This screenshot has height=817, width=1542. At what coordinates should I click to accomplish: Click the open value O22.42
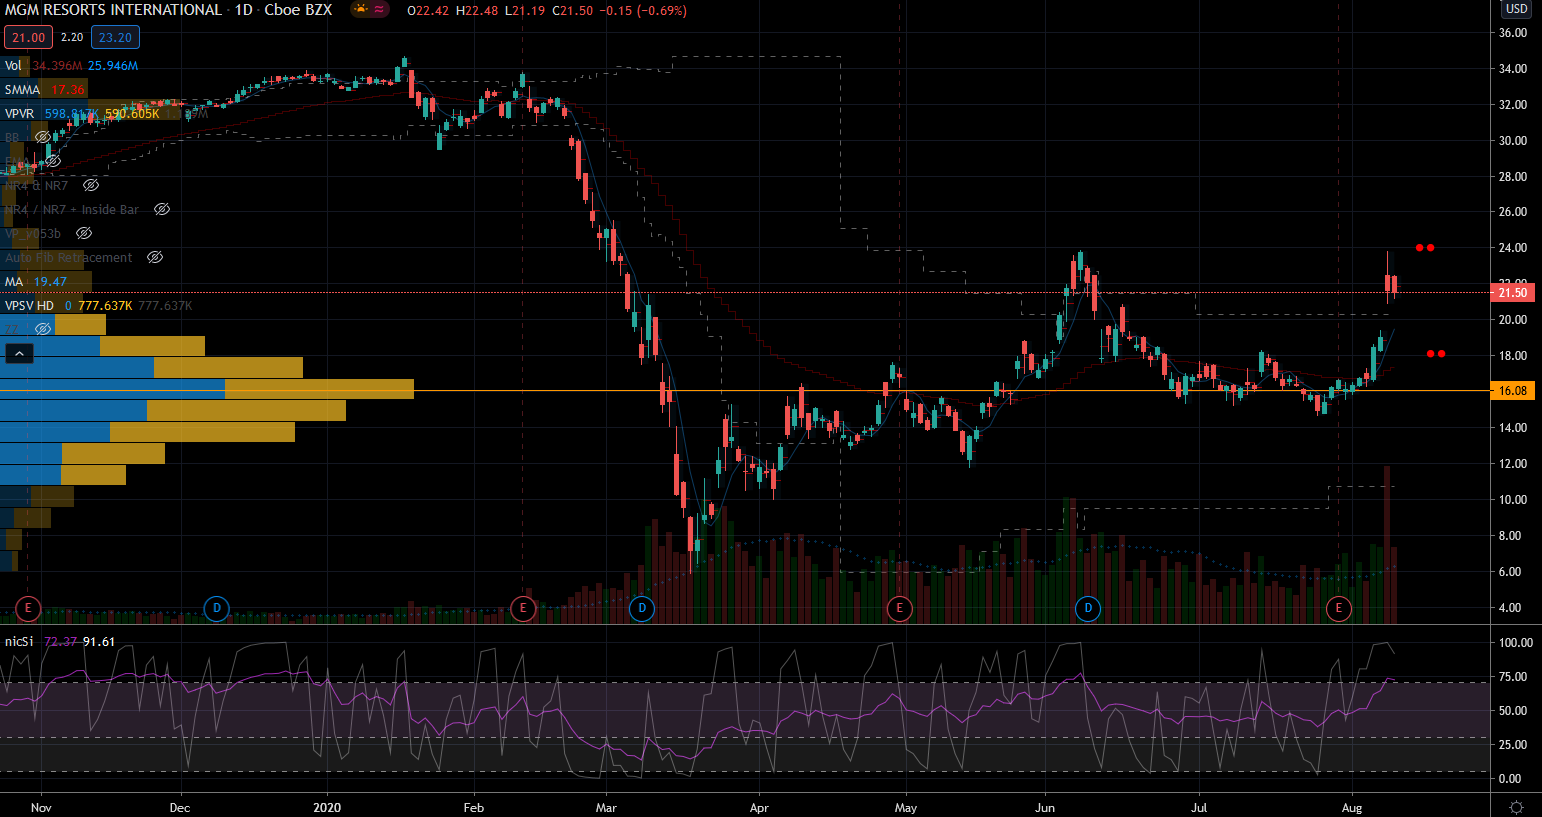click(x=428, y=10)
